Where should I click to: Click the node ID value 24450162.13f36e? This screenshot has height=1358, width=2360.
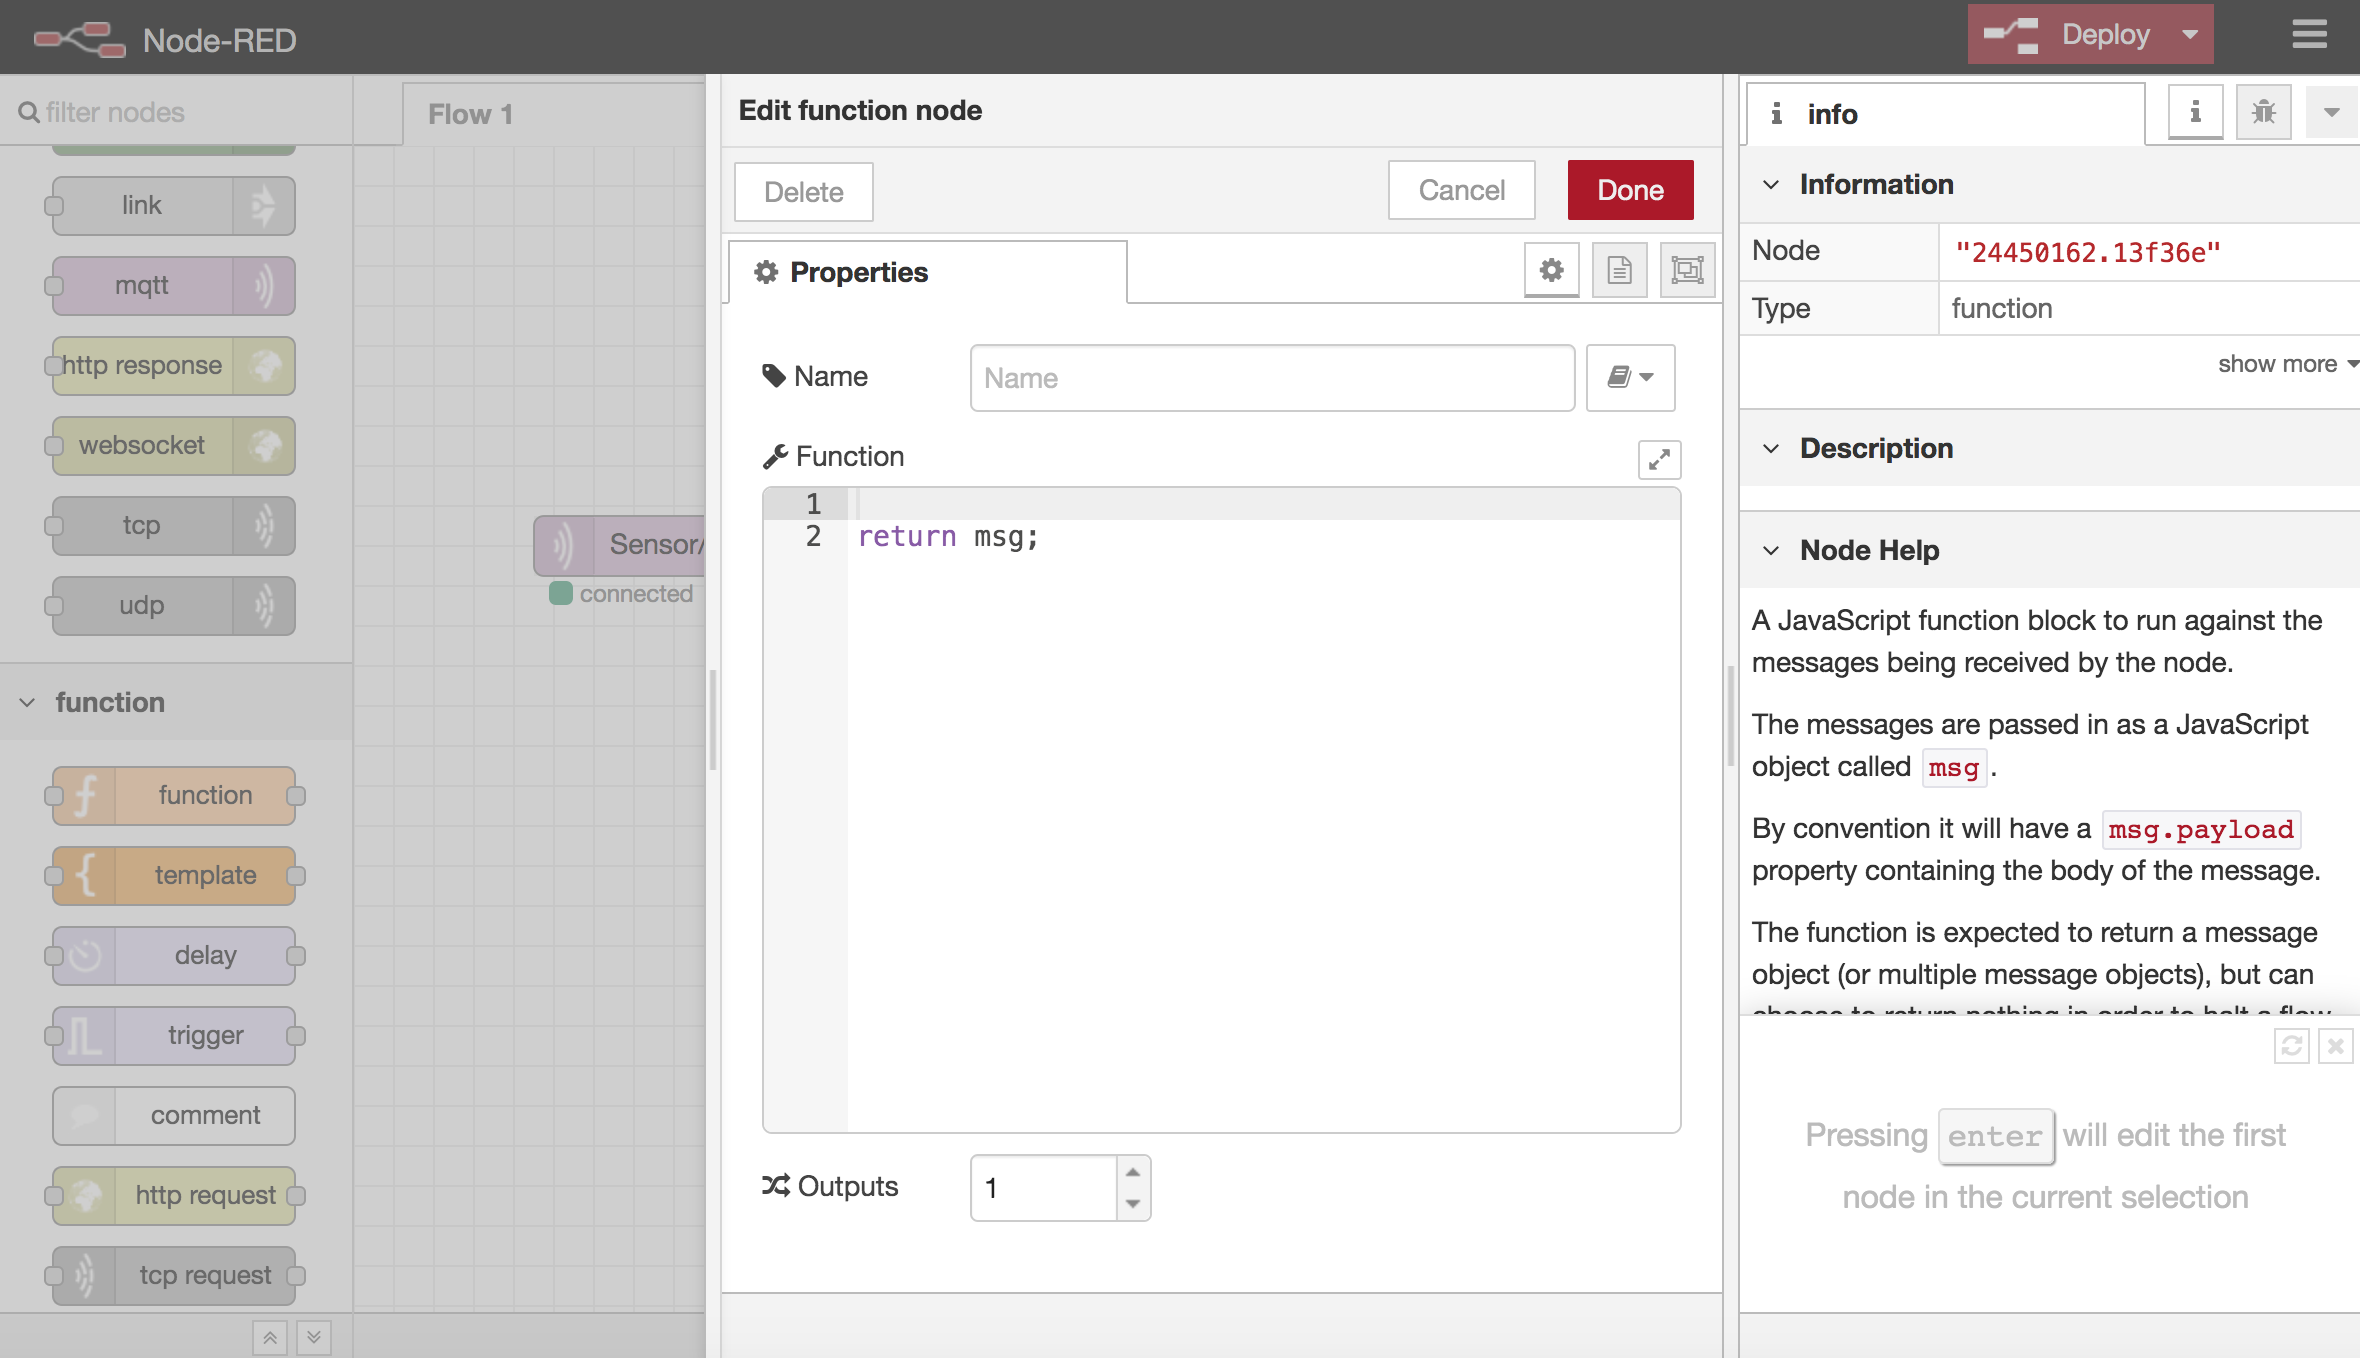click(x=2087, y=252)
